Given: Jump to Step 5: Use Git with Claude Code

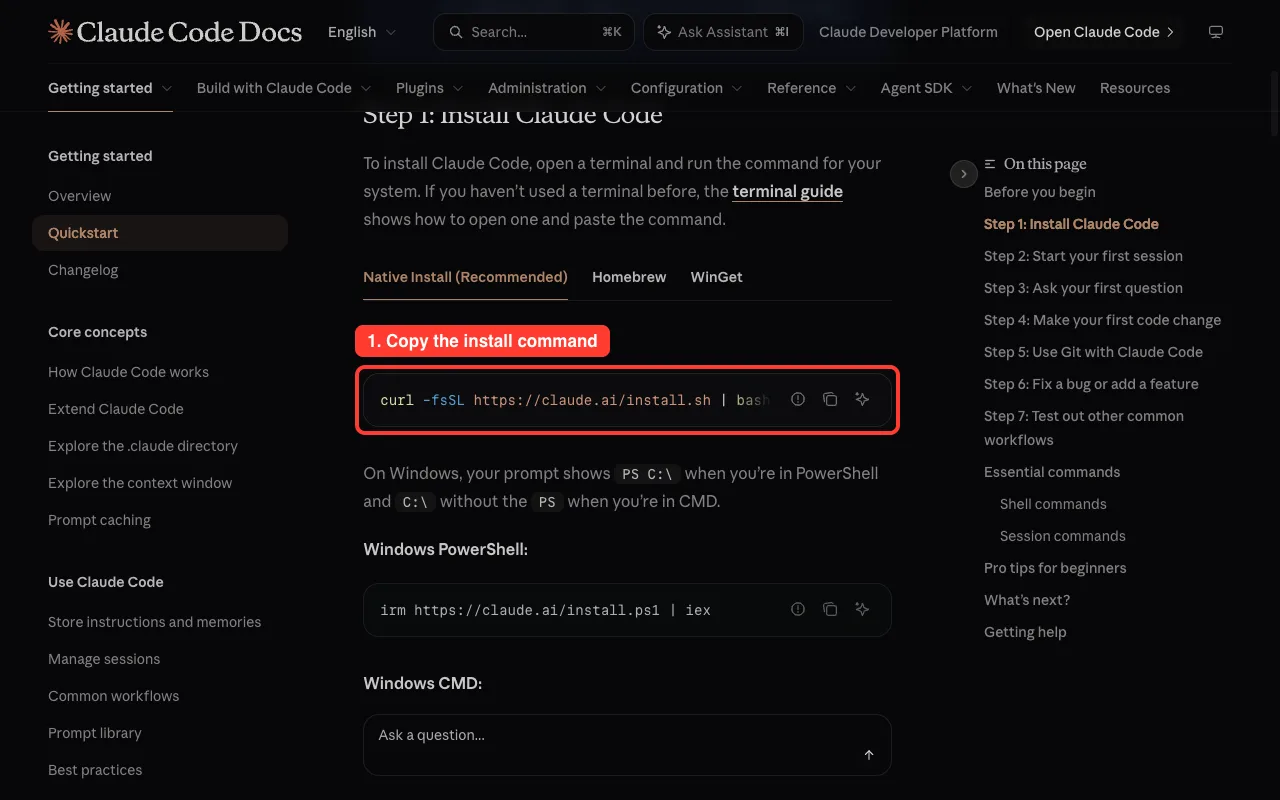Looking at the screenshot, I should 1093,352.
